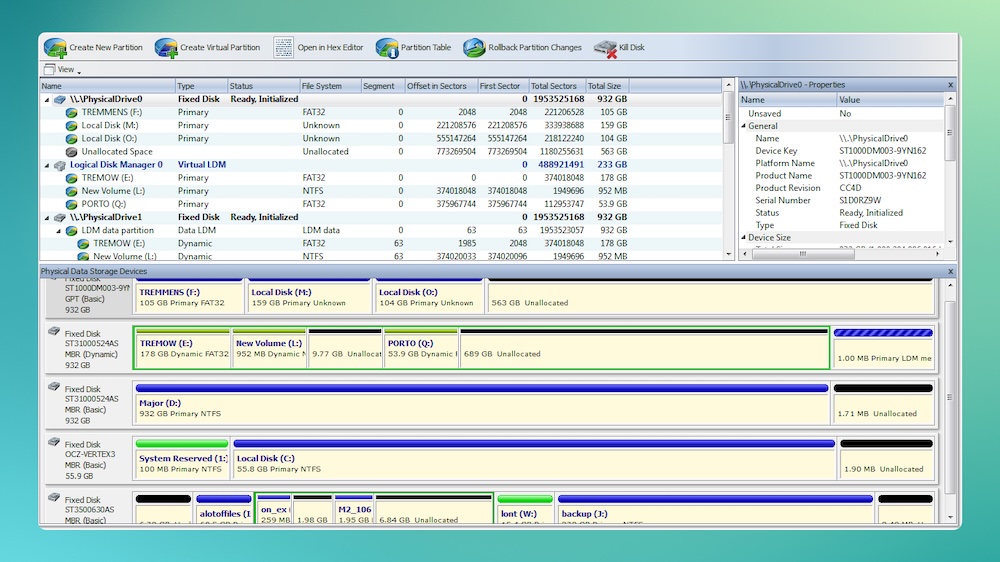The image size is (1000, 562).
Task: Close the PhysicalDrive0 Properties panel
Action: (950, 85)
